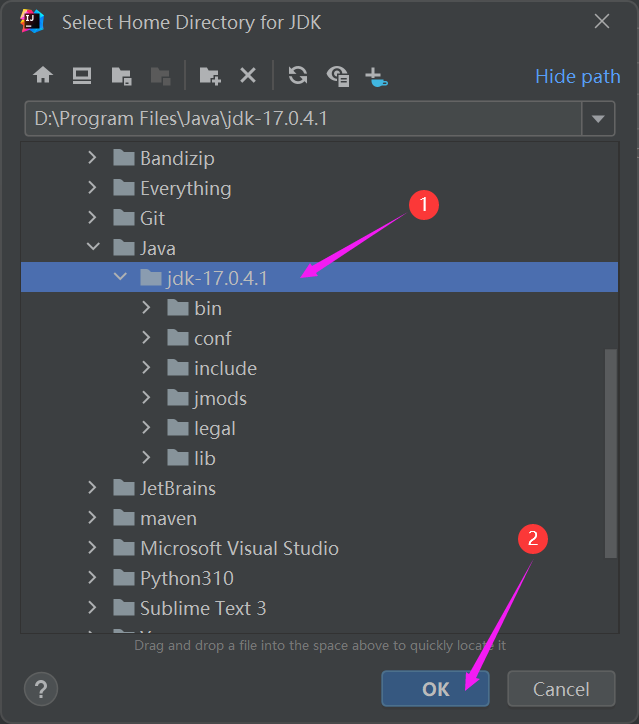The width and height of the screenshot is (639, 724).
Task: Open the Project directory icon
Action: (121, 76)
